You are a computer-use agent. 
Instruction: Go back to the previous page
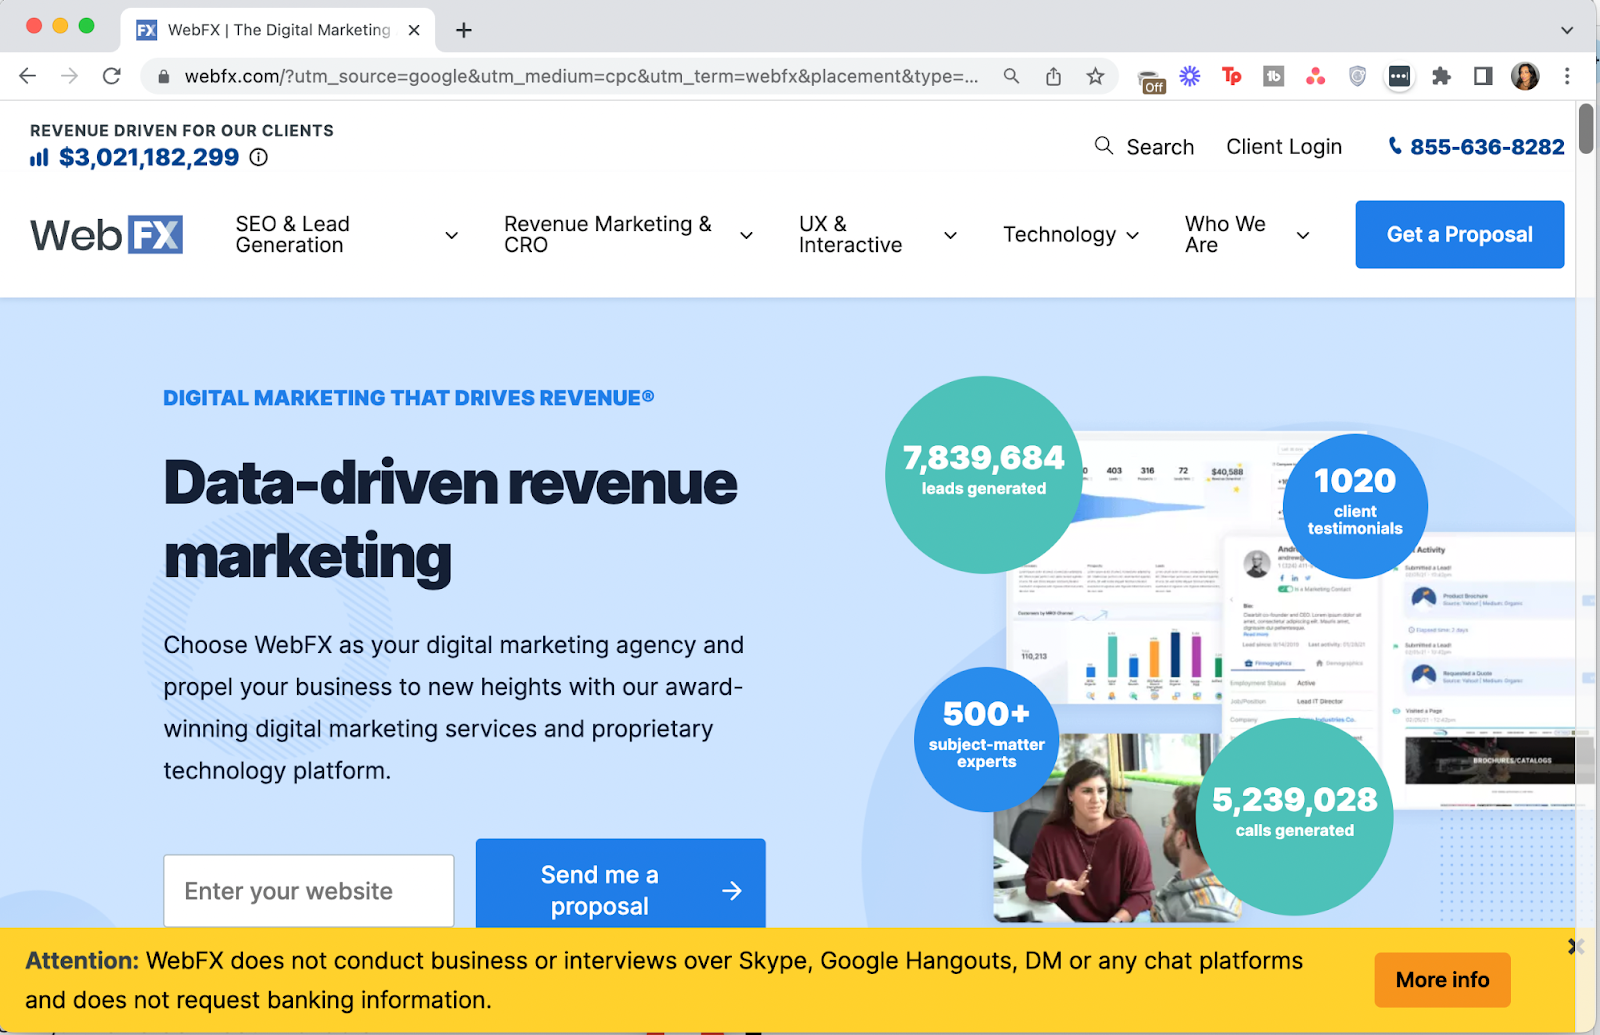coord(28,76)
